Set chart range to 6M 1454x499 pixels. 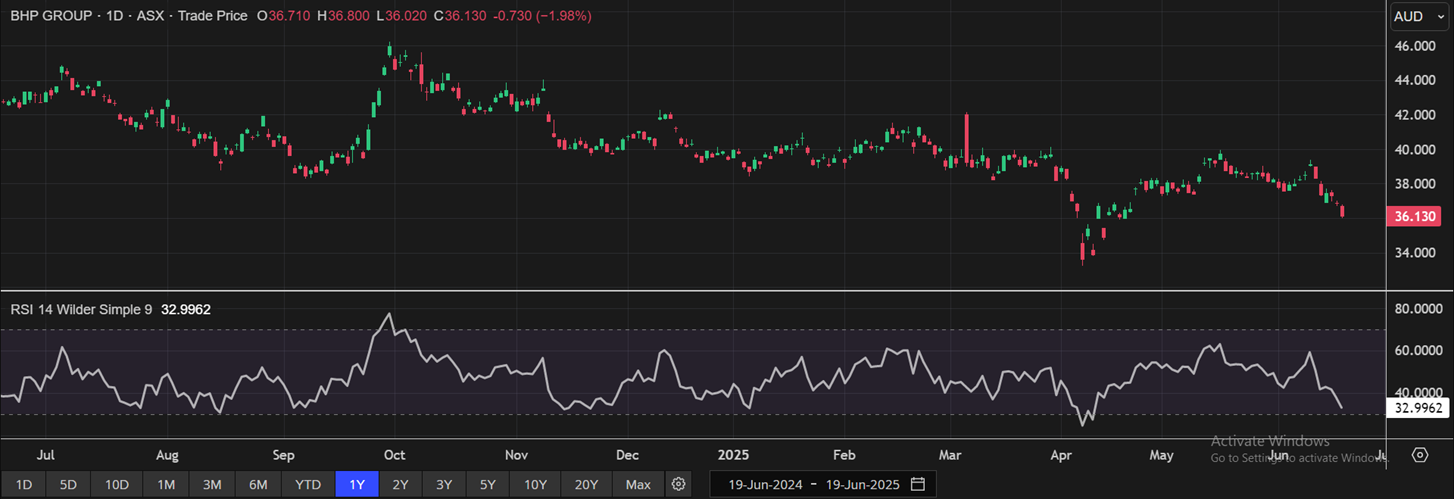(x=258, y=485)
